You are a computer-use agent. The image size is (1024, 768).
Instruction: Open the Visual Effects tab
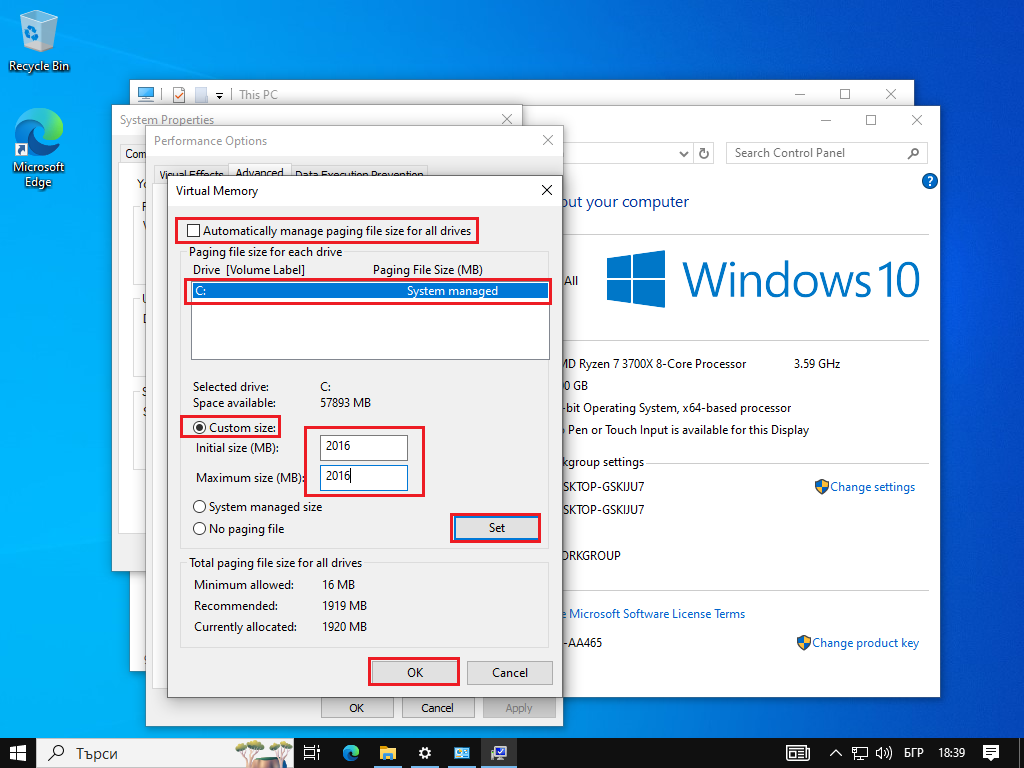click(x=191, y=173)
